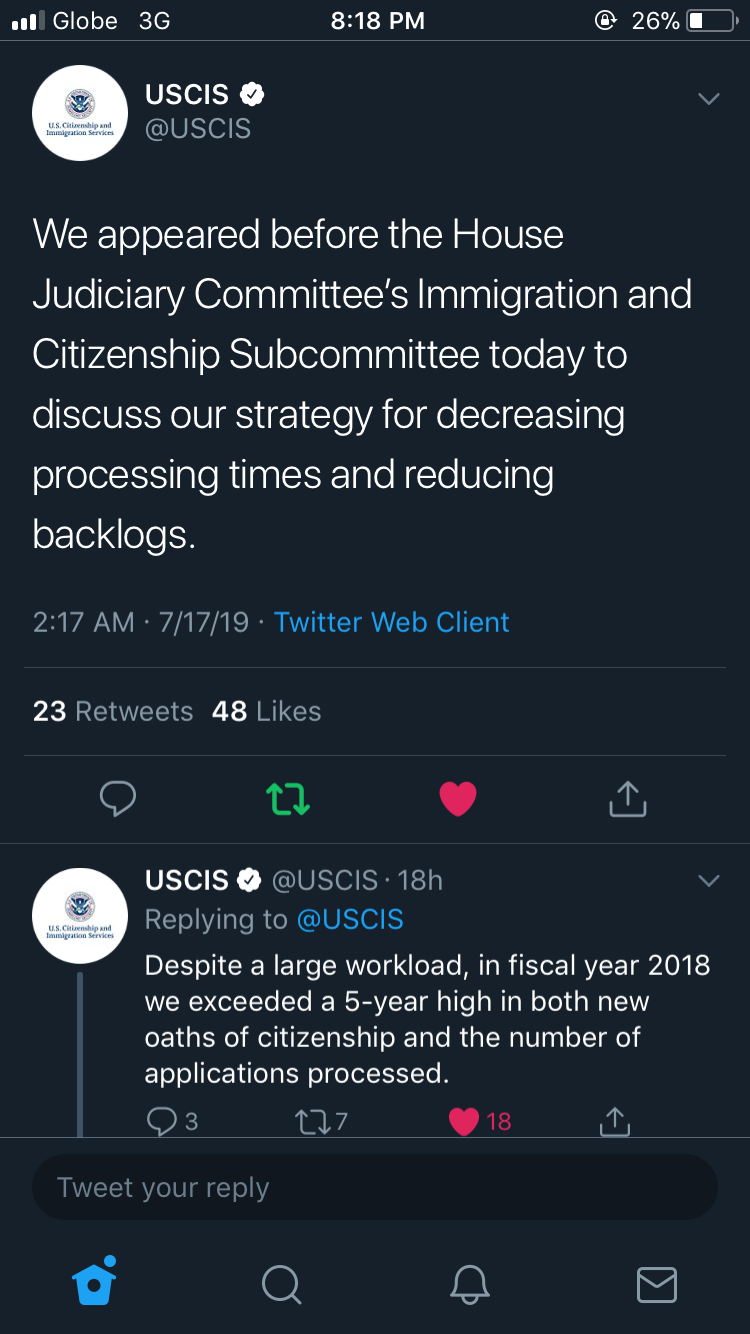Image resolution: width=750 pixels, height=1334 pixels.
Task: Open the Notifications bell tab
Action: pyautogui.click(x=469, y=1283)
